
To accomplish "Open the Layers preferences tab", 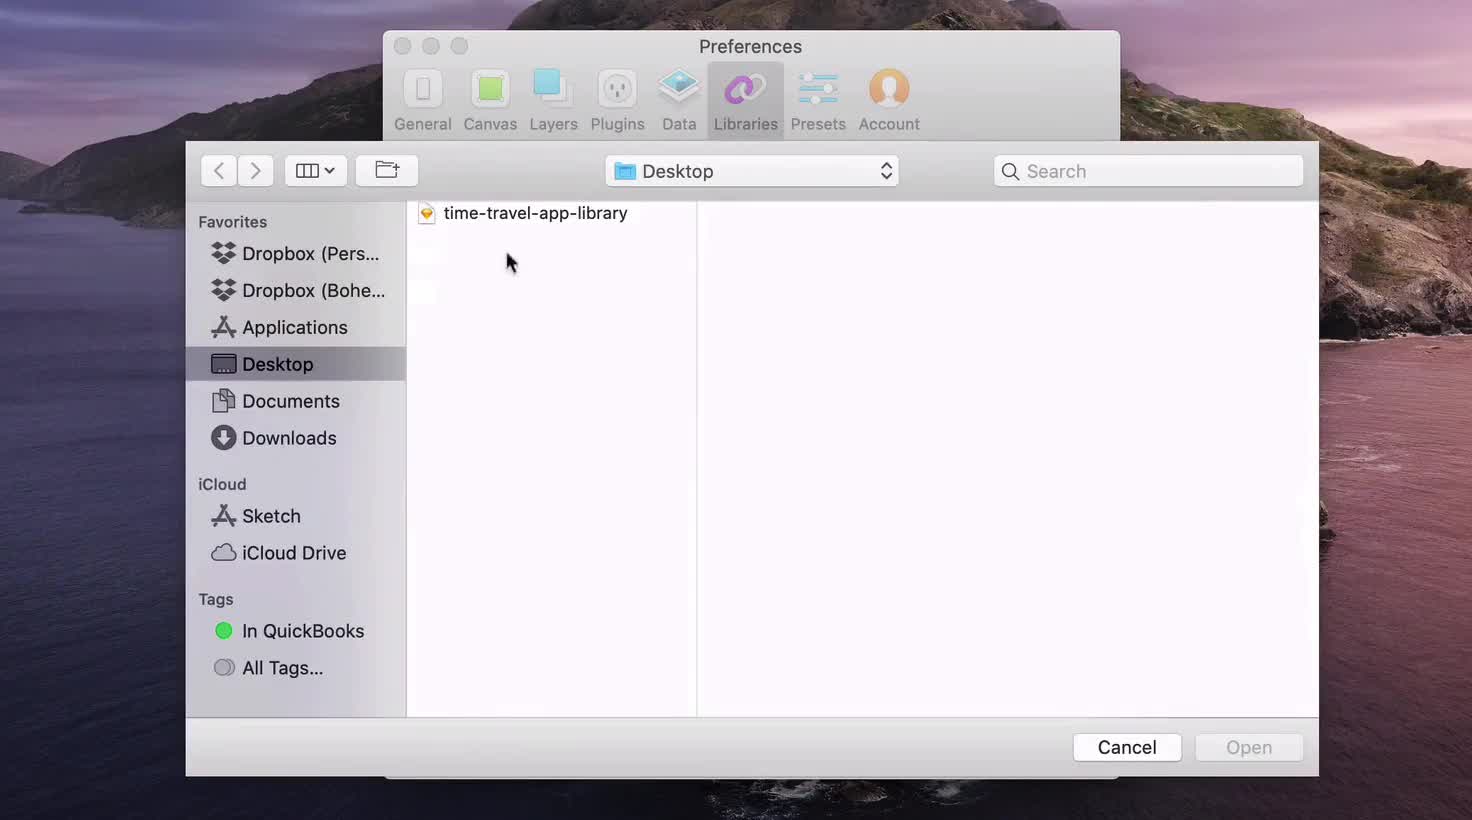I will pos(553,101).
